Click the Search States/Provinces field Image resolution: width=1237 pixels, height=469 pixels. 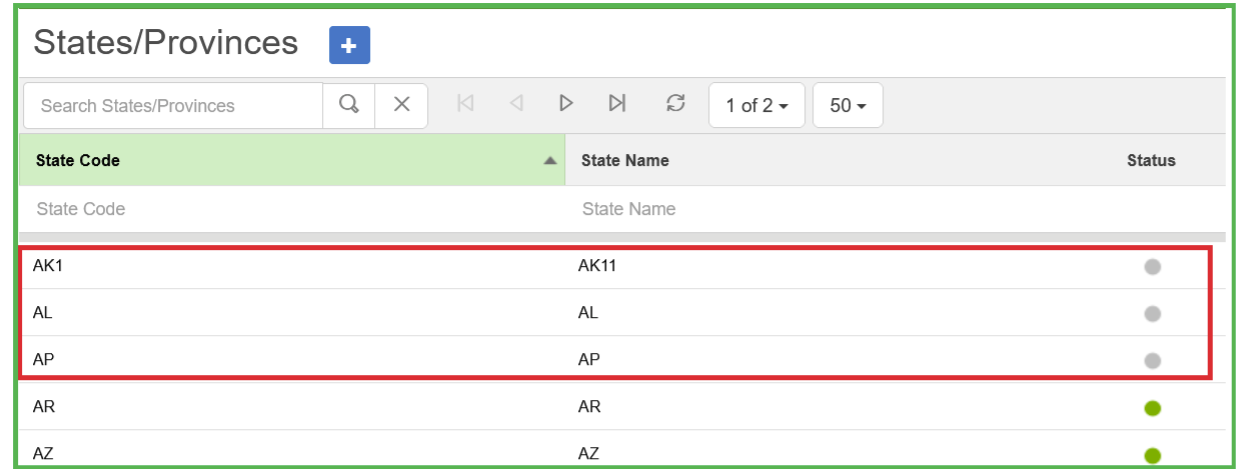click(x=173, y=105)
